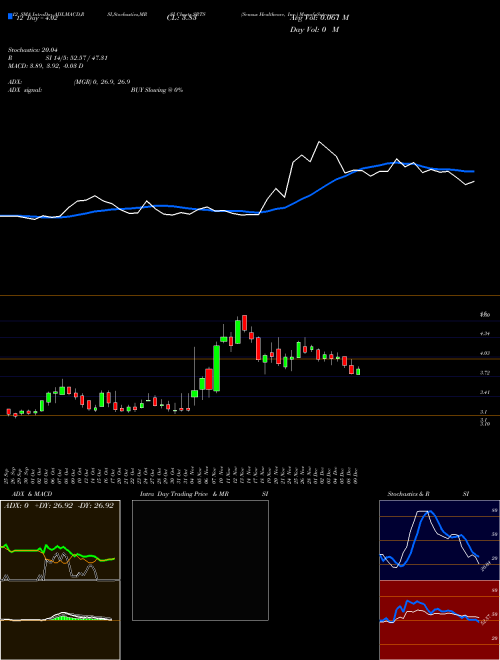The image size is (500, 660).
Task: Click the 'Intra Day Trading Price & MR' title
Action: point(185,494)
